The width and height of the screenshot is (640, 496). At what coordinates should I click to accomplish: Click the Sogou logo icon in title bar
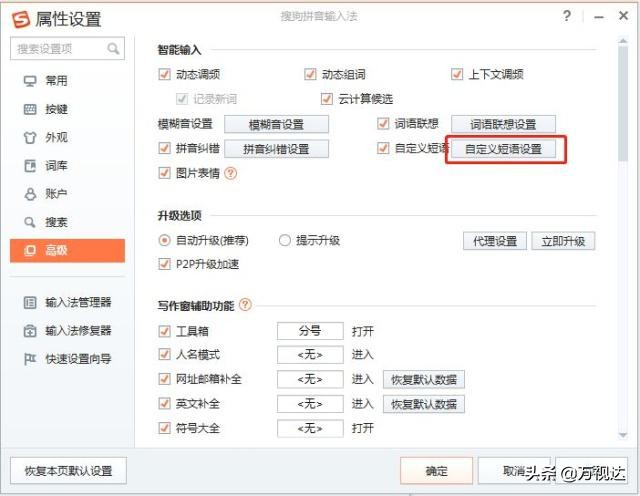20,19
